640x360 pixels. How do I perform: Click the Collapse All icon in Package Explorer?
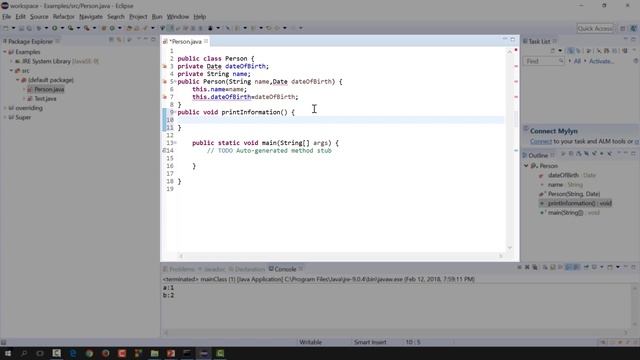(x=111, y=40)
